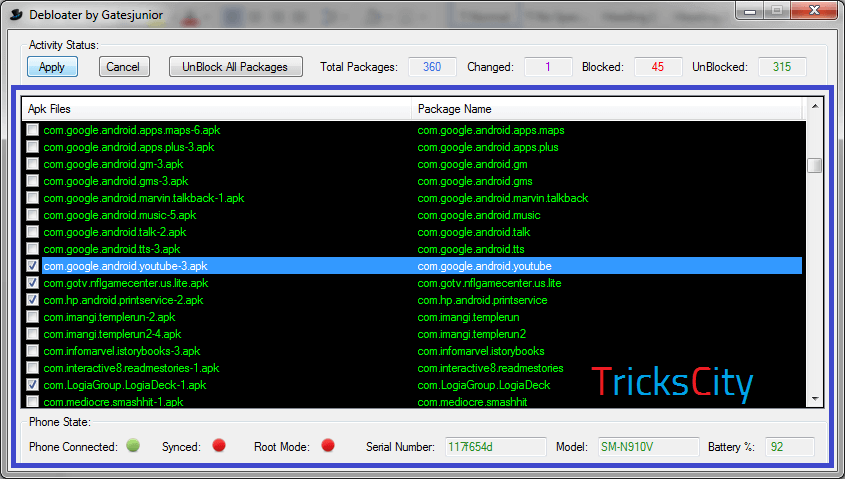The height and width of the screenshot is (479, 845).
Task: Click the UnBlocked count field showing 315
Action: [x=782, y=67]
